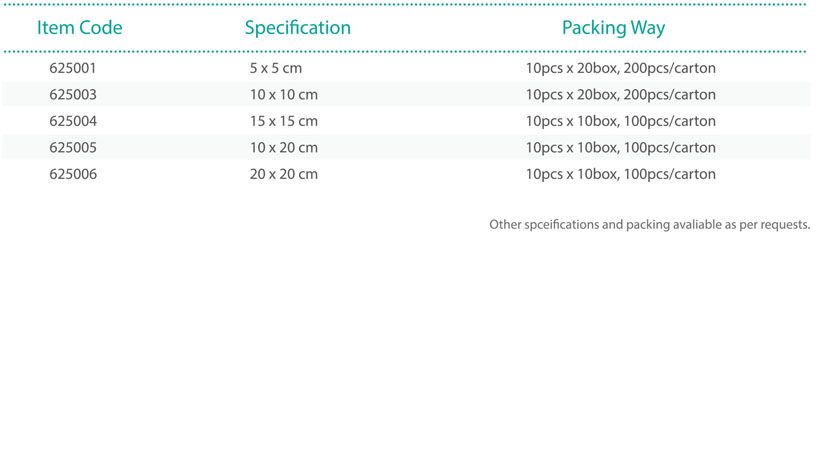The height and width of the screenshot is (472, 827).
Task: Click item code 625005
Action: (x=73, y=148)
